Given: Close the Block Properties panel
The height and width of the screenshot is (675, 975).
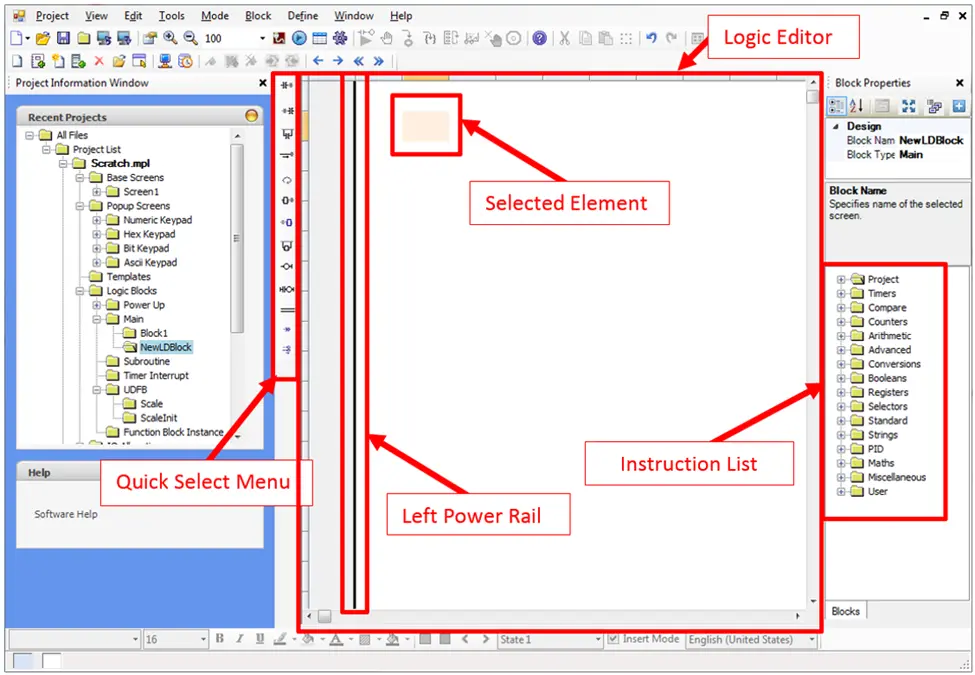Looking at the screenshot, I should click(x=959, y=83).
